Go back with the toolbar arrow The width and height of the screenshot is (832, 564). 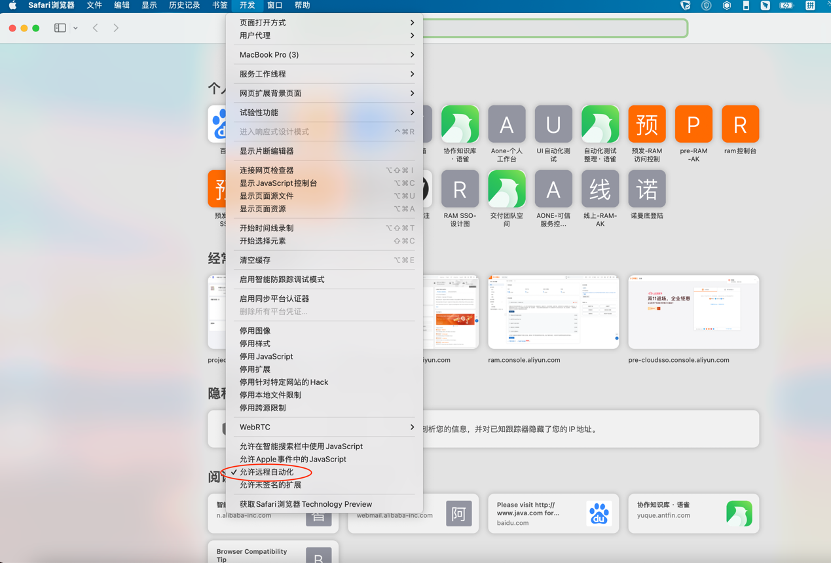(96, 28)
